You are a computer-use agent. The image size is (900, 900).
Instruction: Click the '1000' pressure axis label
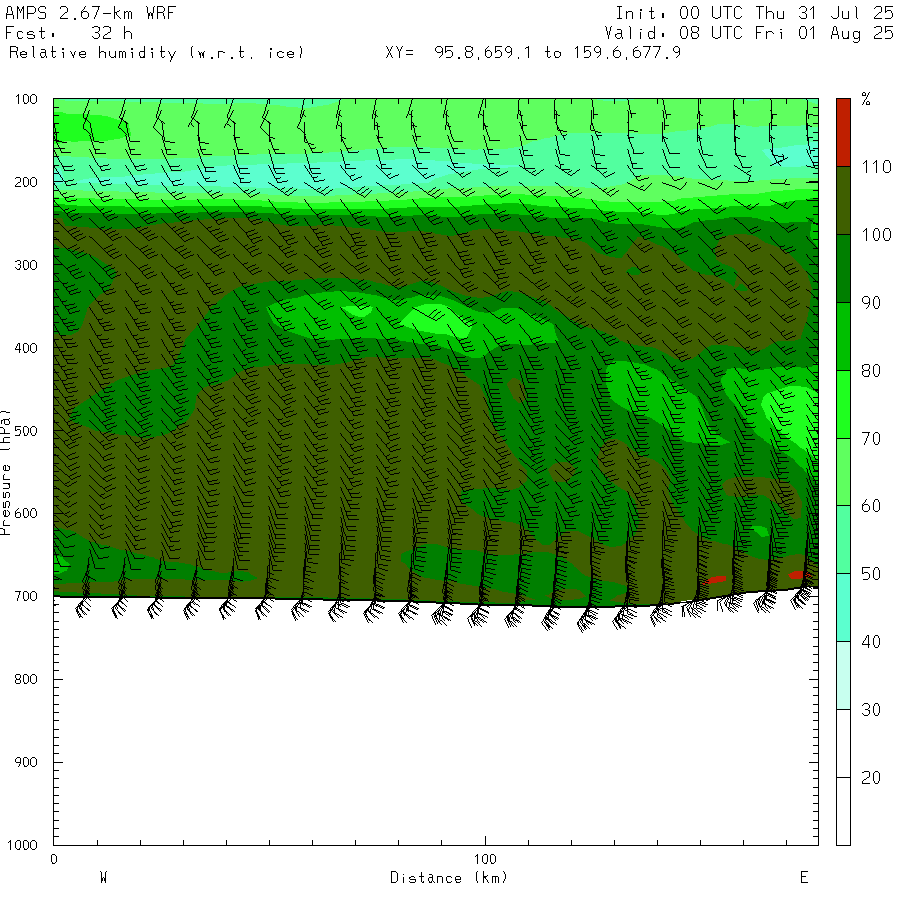coord(22,845)
